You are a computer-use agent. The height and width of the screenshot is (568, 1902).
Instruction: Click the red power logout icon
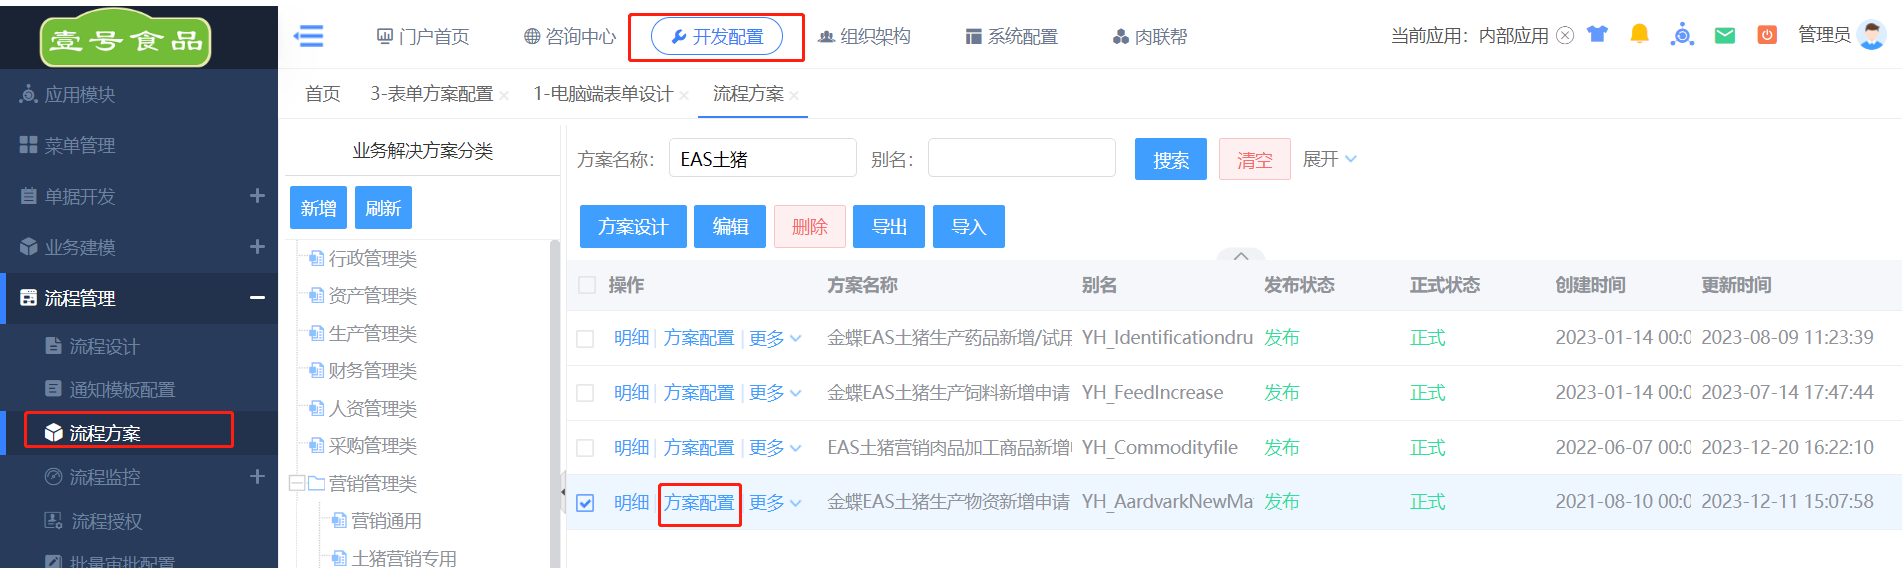pyautogui.click(x=1767, y=35)
